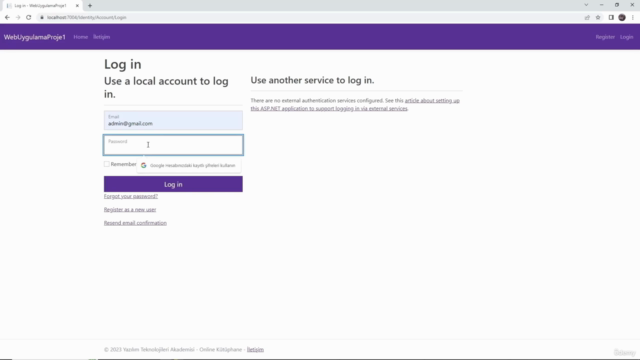Click the Email input field
Viewport: 640px width, 360px height.
coord(173,120)
